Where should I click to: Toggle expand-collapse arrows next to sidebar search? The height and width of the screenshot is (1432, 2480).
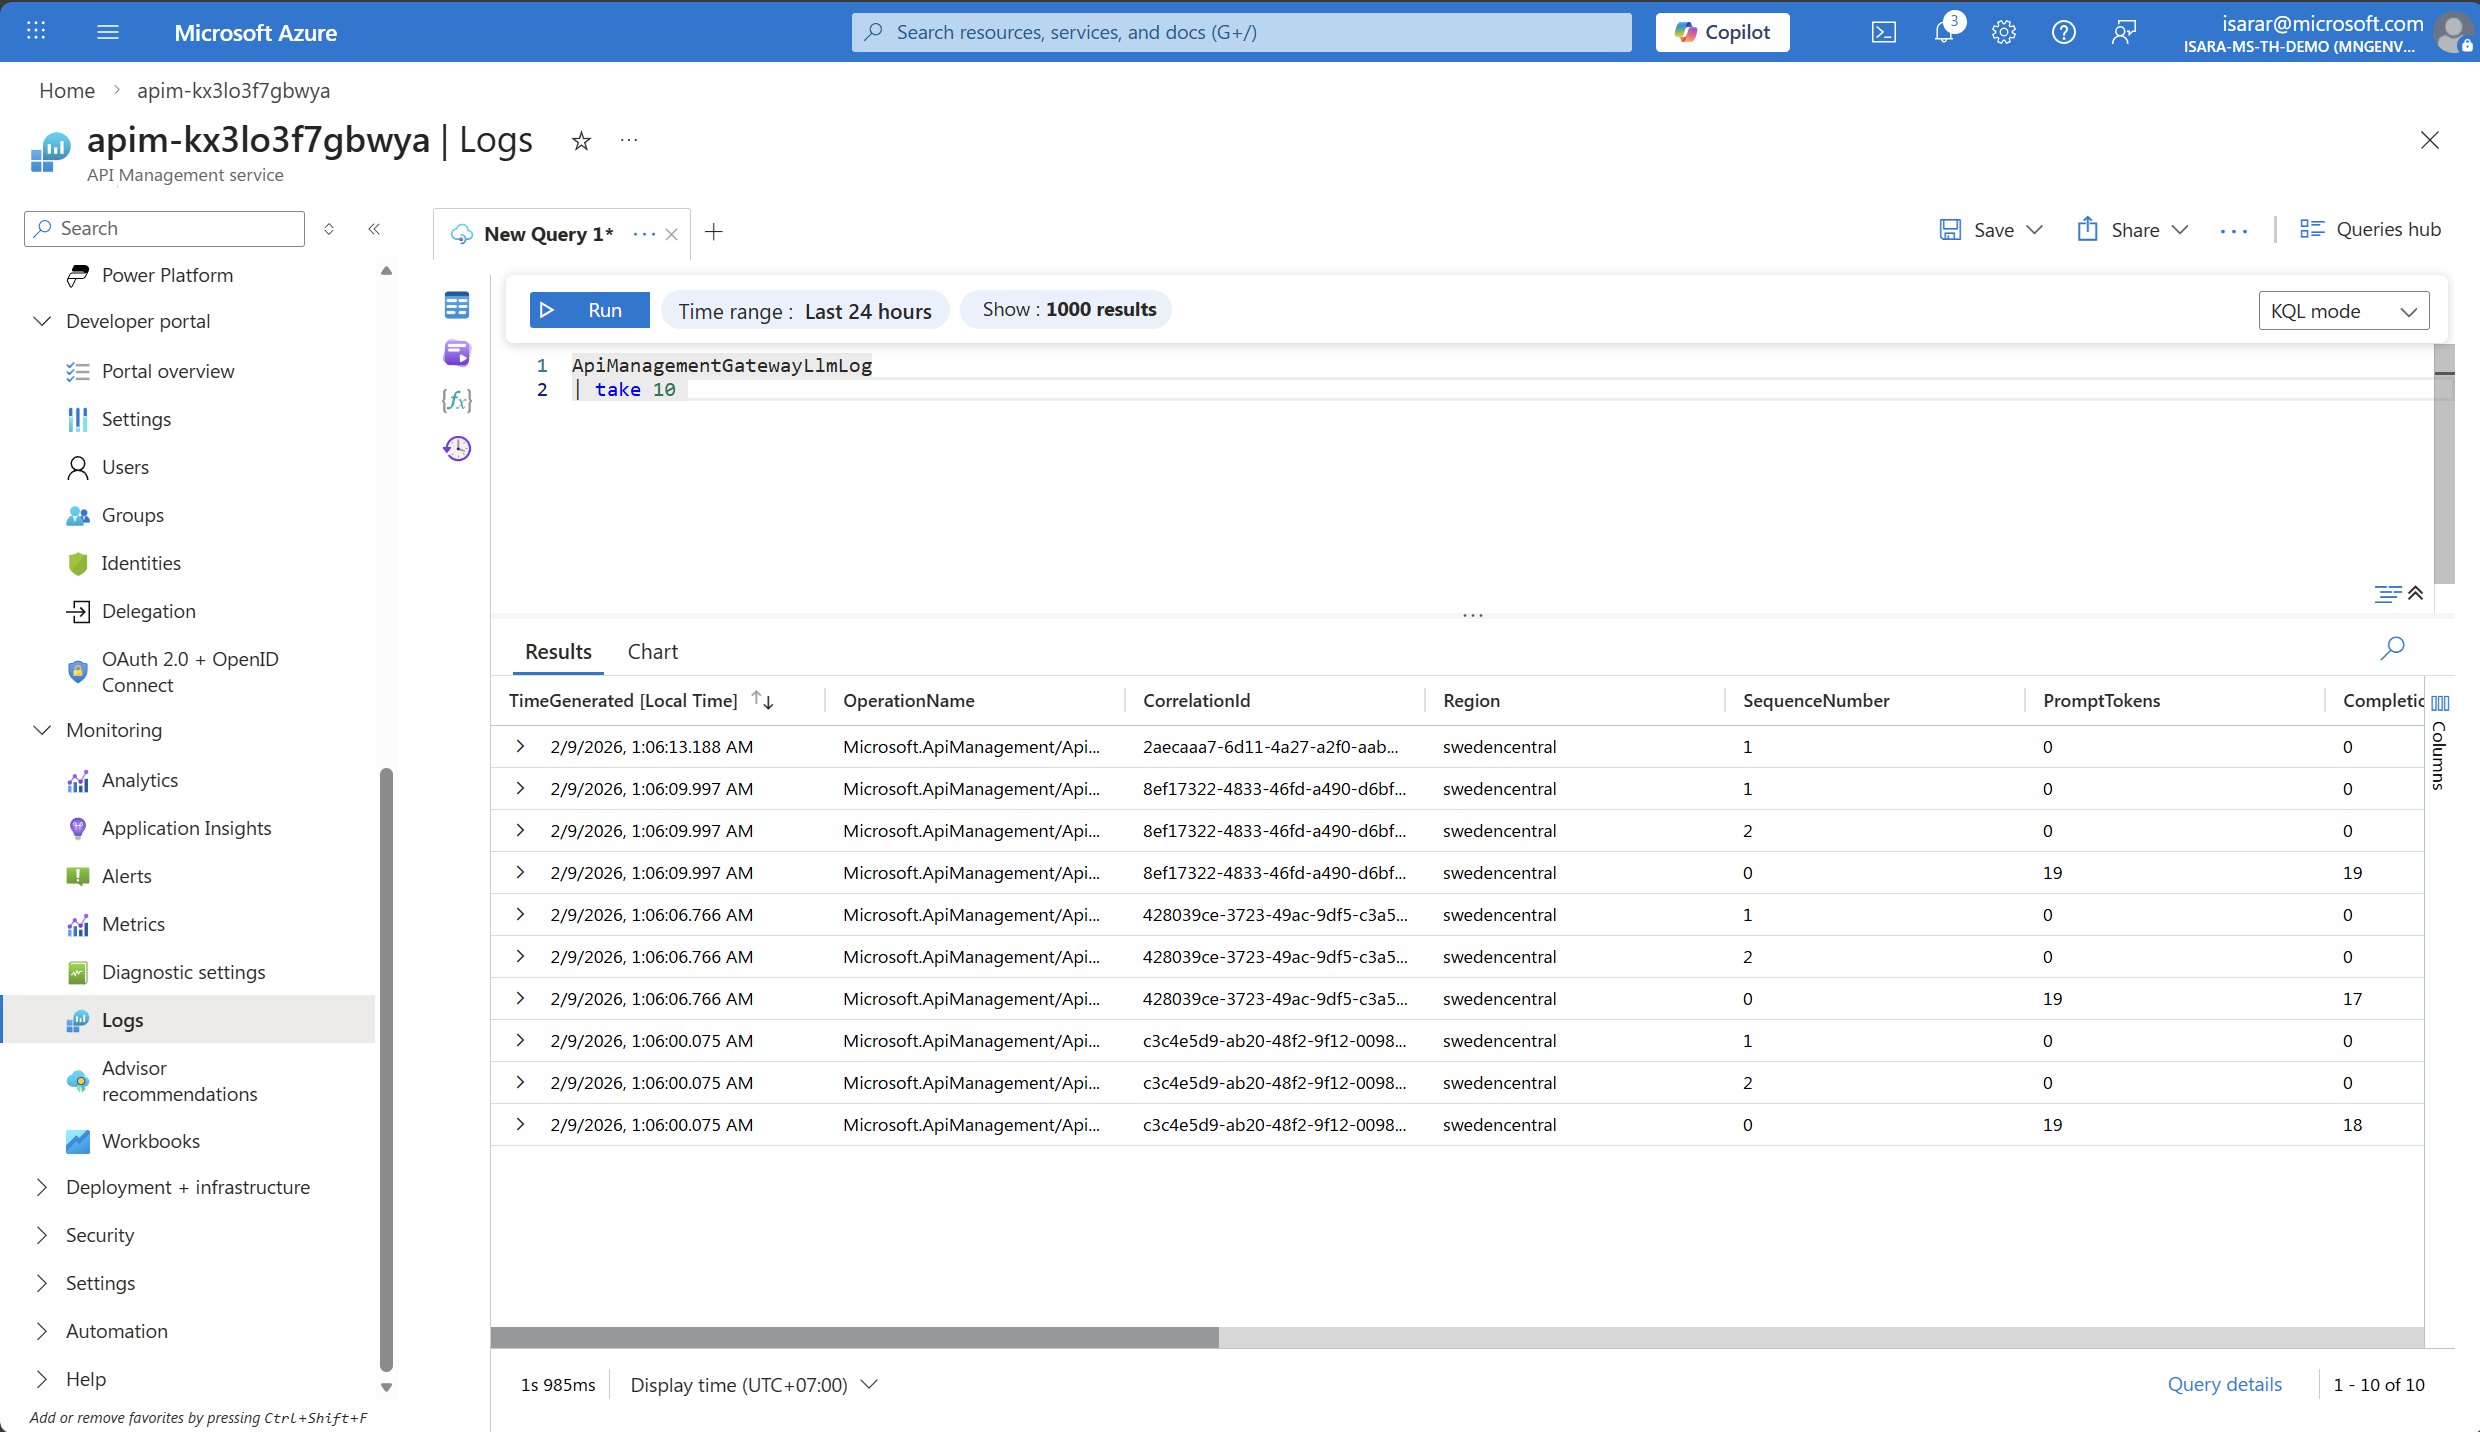329,229
